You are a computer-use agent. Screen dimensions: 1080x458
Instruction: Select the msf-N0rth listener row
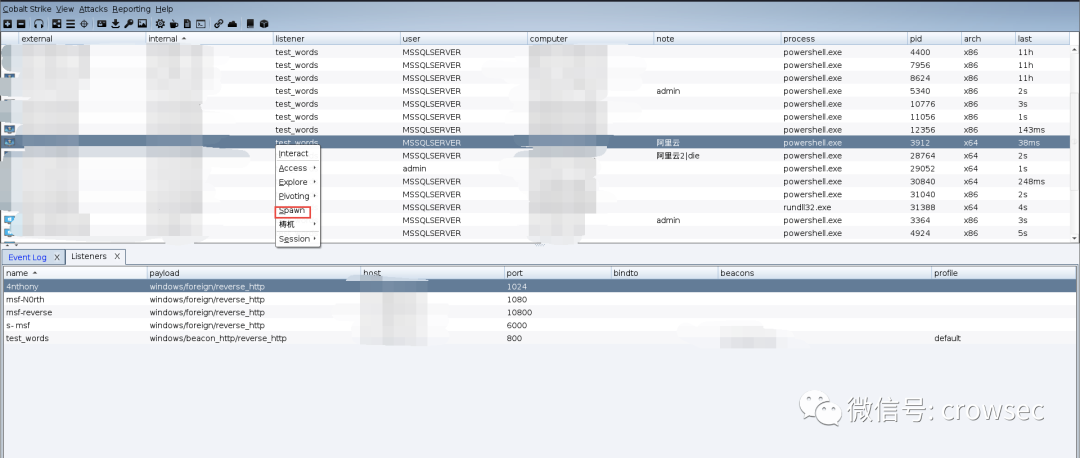[539, 300]
